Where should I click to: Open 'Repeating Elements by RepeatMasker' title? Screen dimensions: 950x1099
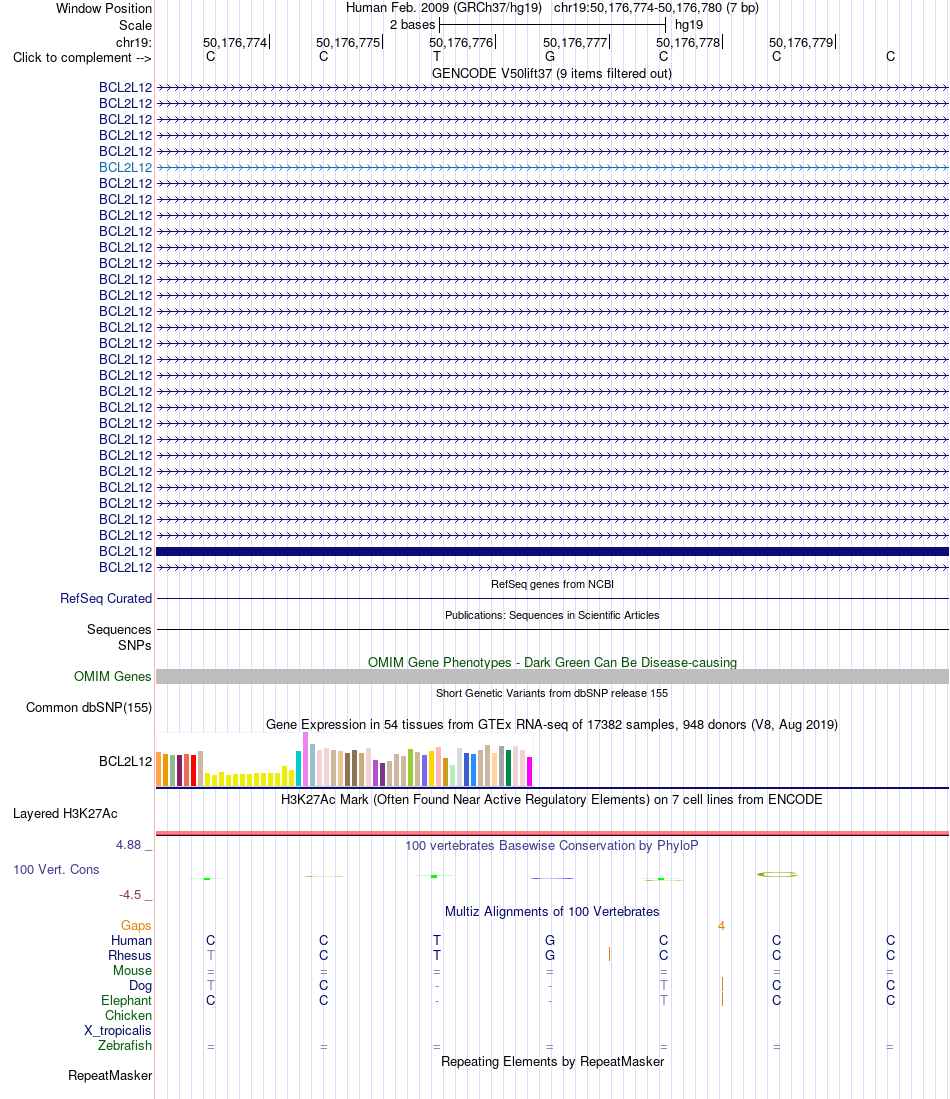coord(552,1062)
